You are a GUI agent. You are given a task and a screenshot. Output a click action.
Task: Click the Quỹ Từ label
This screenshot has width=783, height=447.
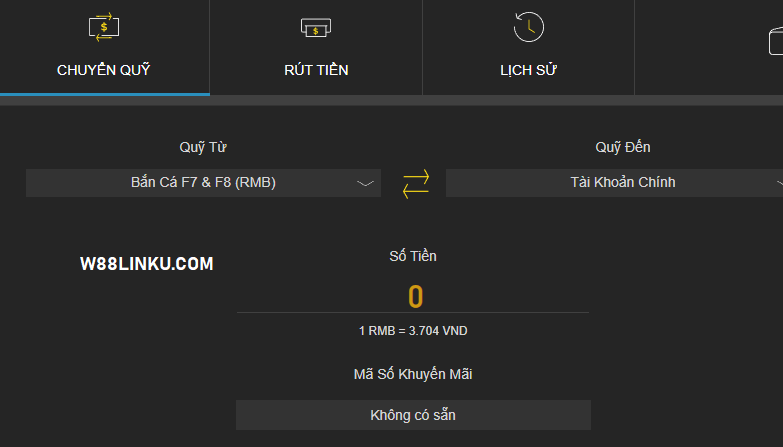[x=203, y=147]
